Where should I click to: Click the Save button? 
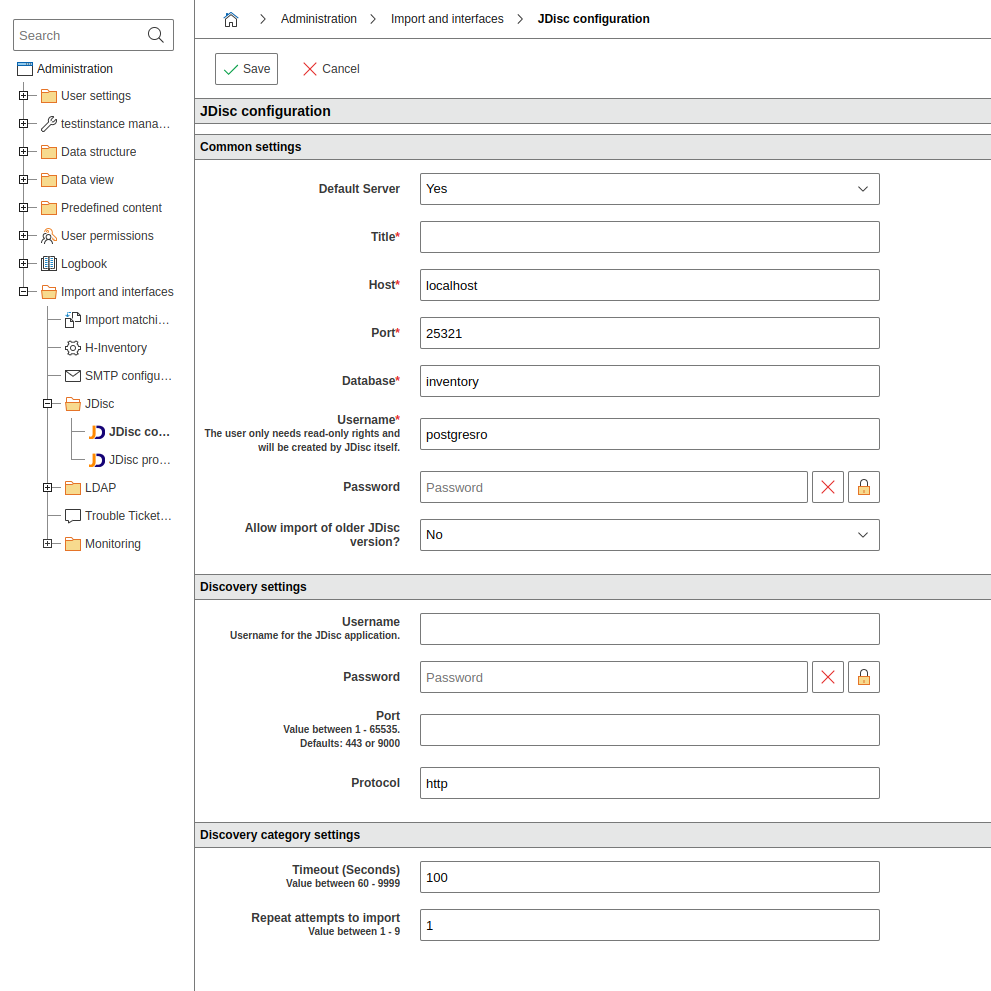click(246, 69)
